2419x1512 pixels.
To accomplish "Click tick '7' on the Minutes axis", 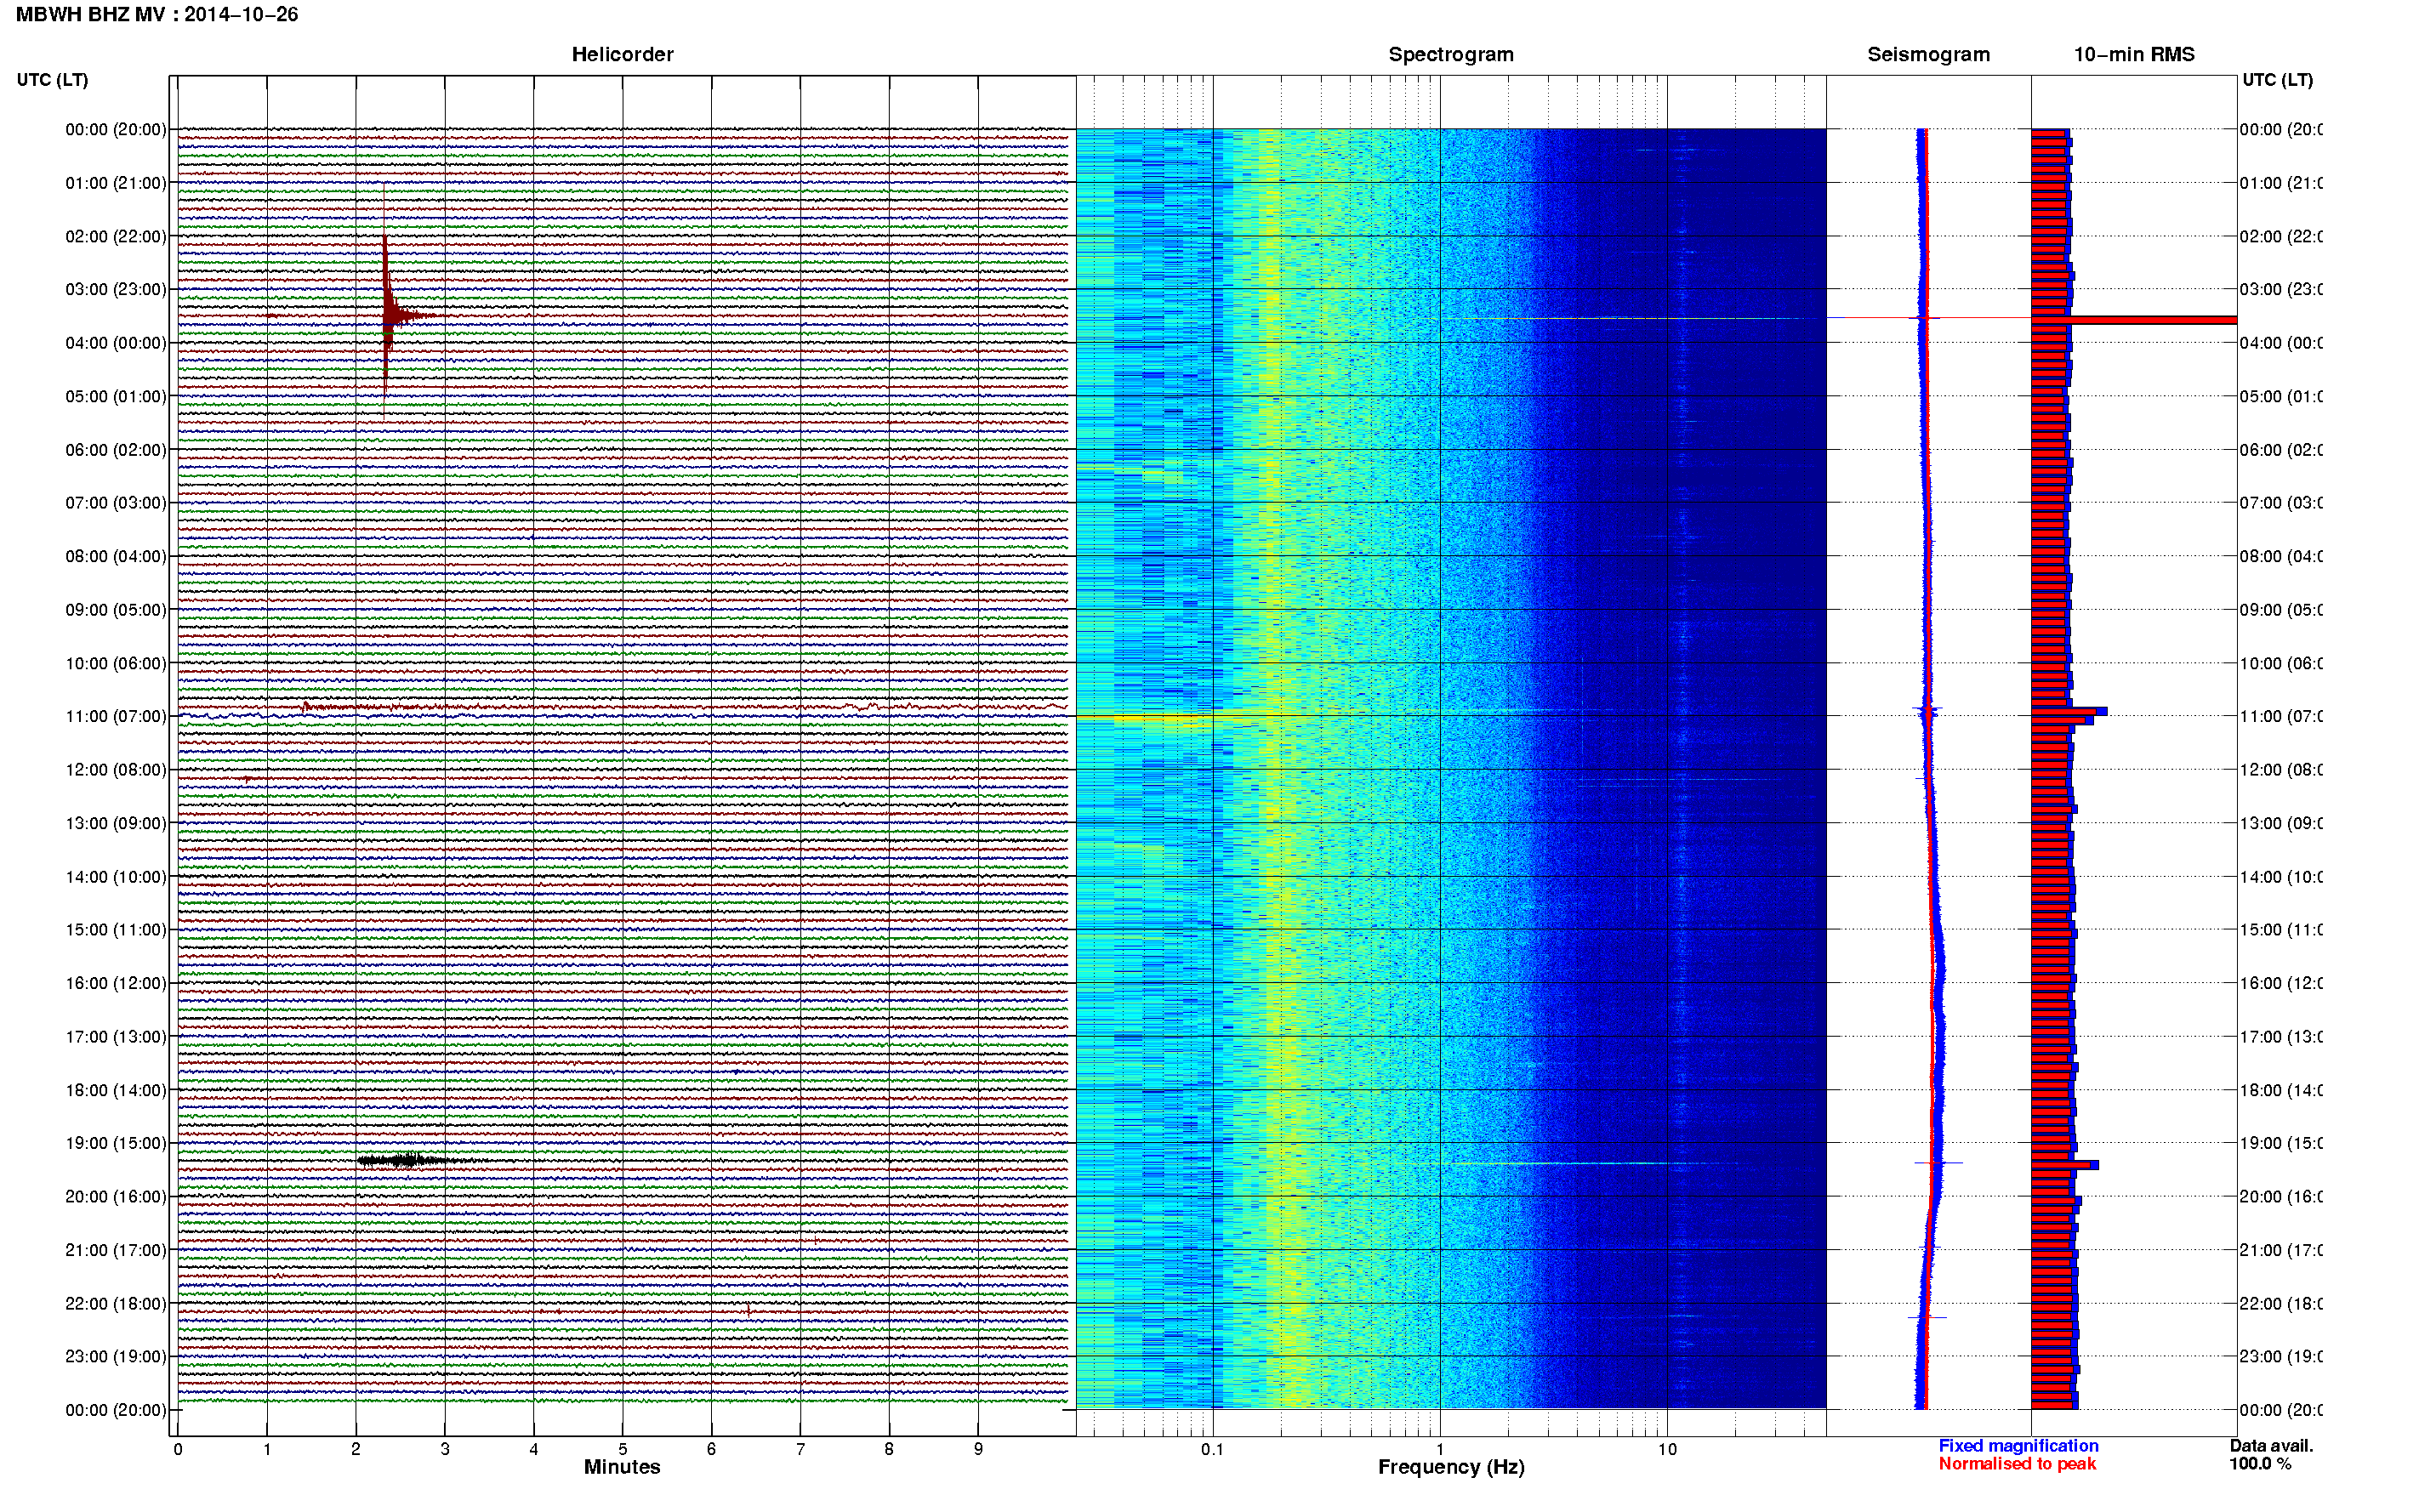I will pos(800,1449).
